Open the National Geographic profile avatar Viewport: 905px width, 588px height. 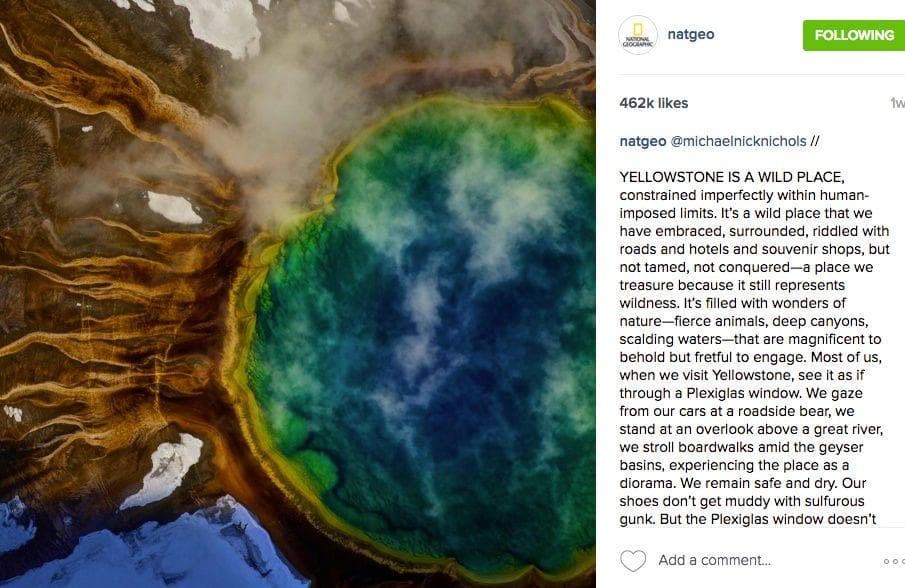tap(638, 35)
